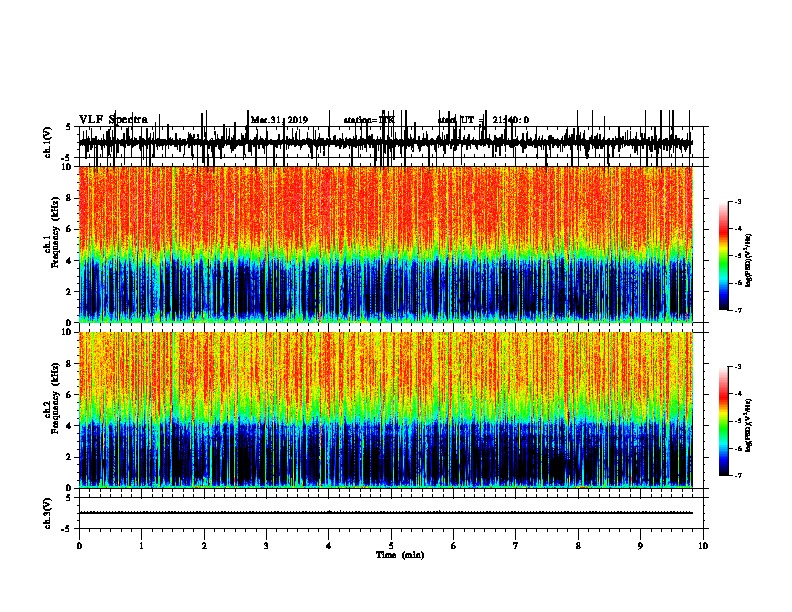Click the ch.2 spectrogram panel
The height and width of the screenshot is (612, 792).
coord(385,410)
